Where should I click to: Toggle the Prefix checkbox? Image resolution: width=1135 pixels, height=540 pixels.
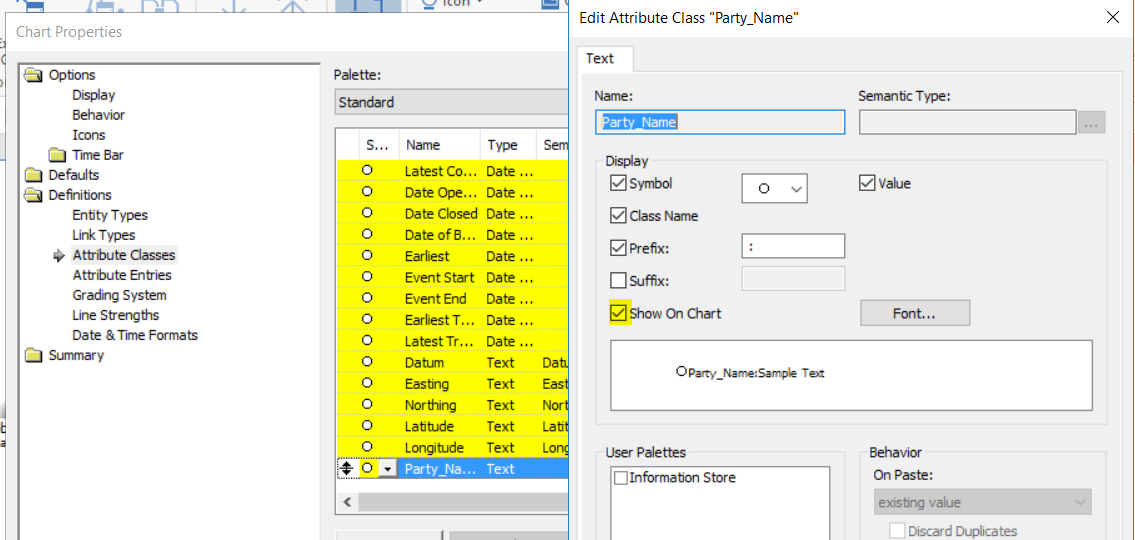pyautogui.click(x=618, y=248)
